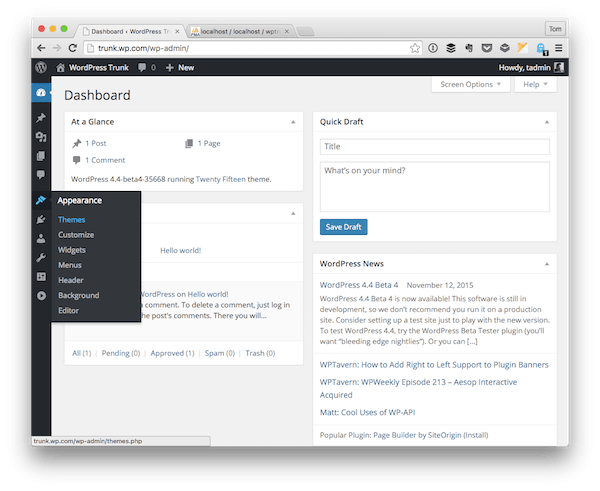Click the What's on your mind text area

[435, 187]
